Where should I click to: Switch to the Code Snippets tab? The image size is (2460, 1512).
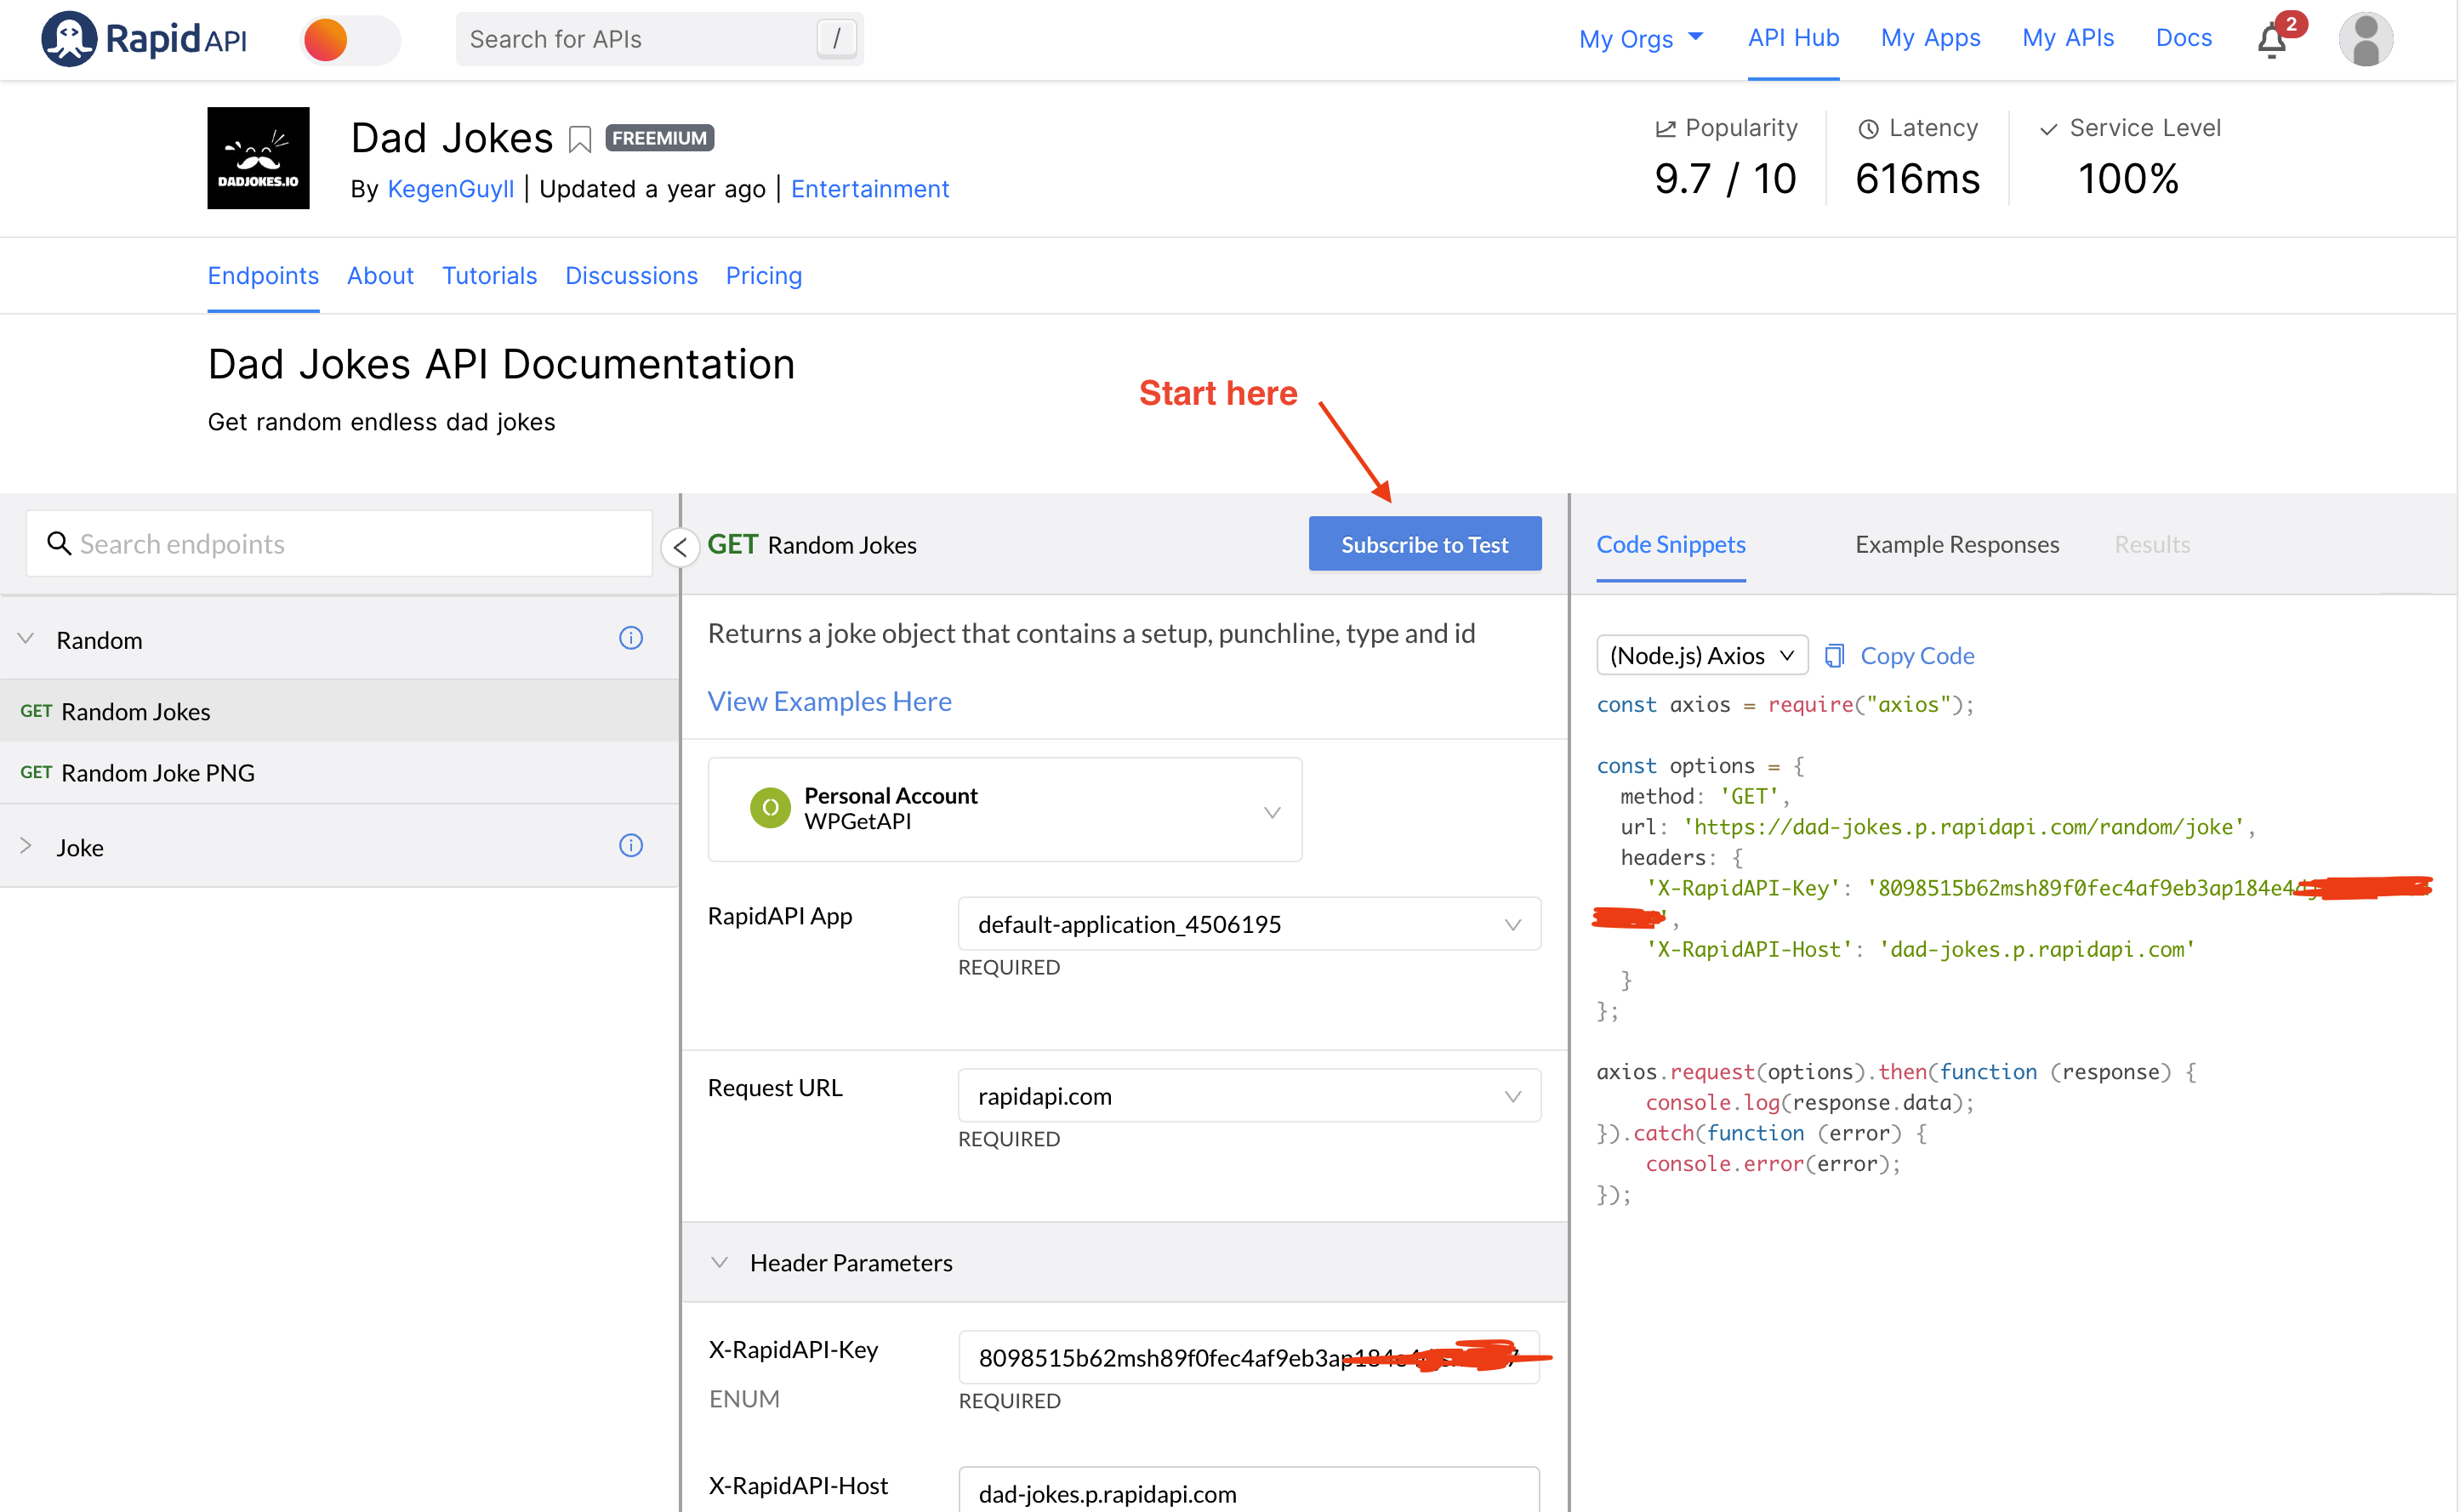(x=1670, y=545)
